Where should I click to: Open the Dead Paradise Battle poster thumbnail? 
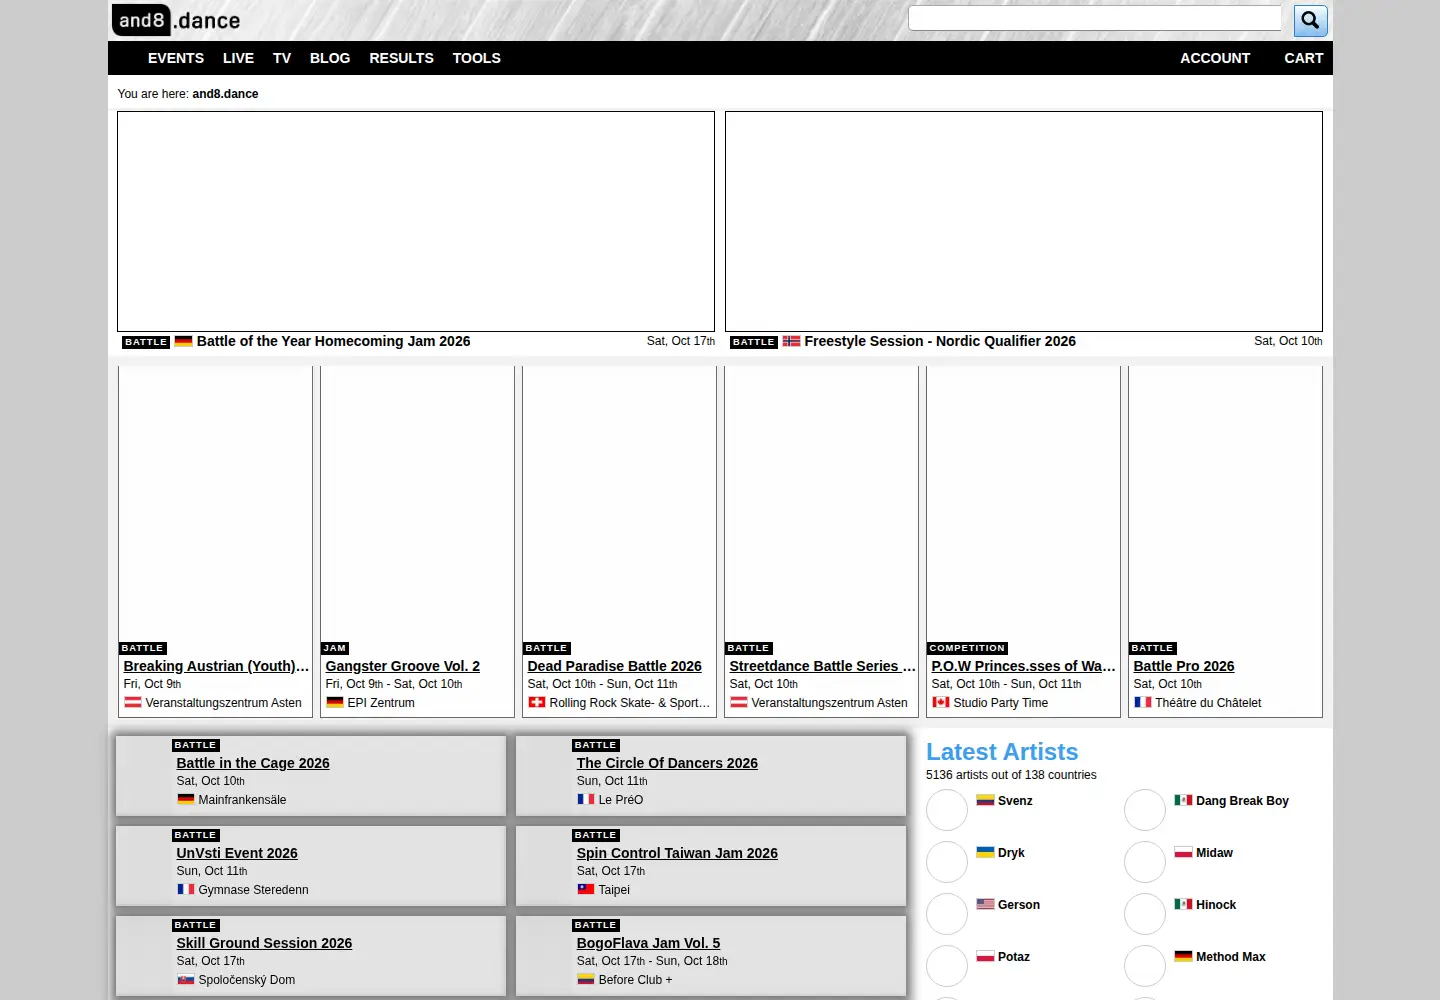pos(619,503)
